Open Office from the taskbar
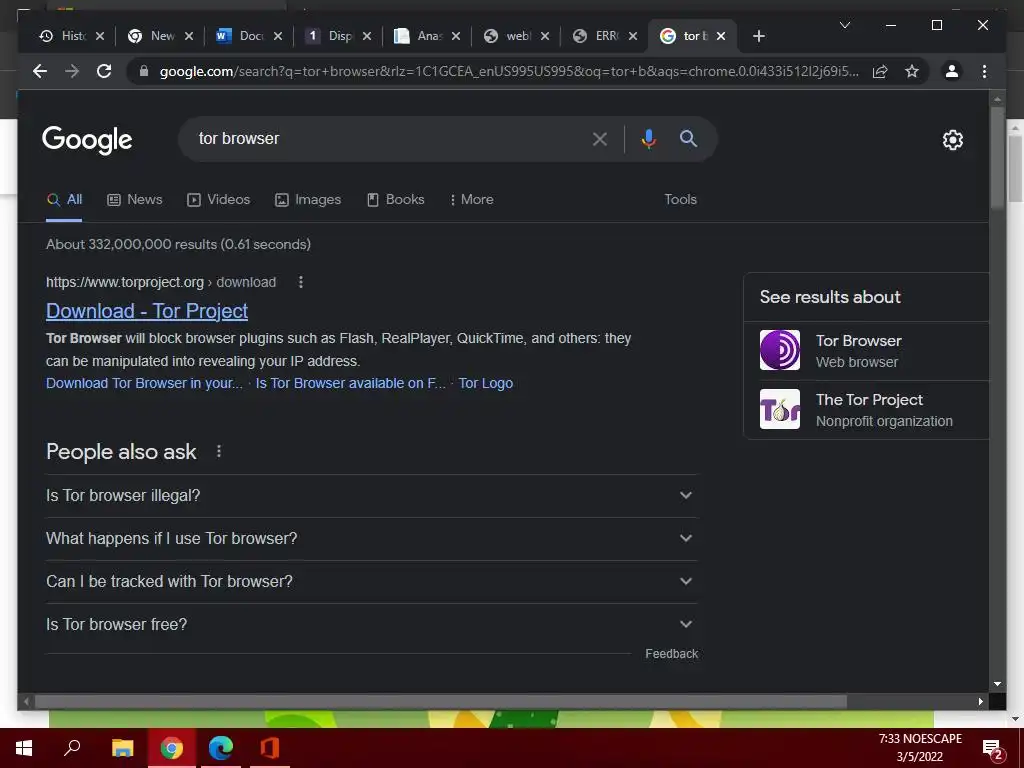The image size is (1024, 768). [x=270, y=748]
